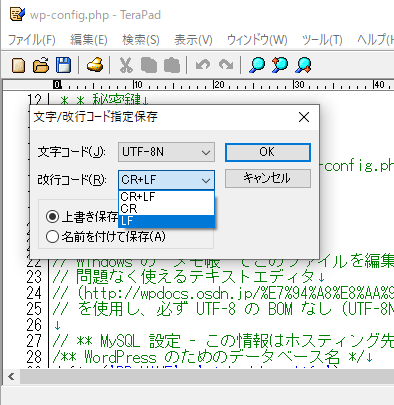Choose CR from the line ending list
This screenshot has width=394, height=405.
tap(166, 209)
